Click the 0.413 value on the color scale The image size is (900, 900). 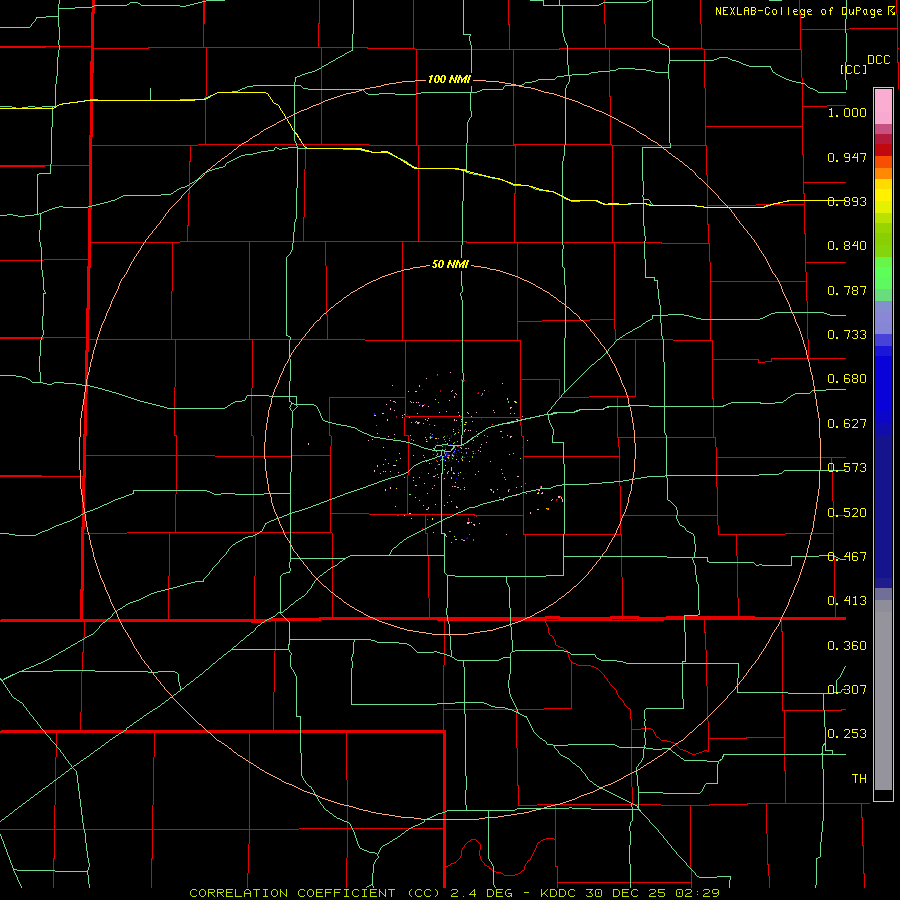click(x=847, y=601)
